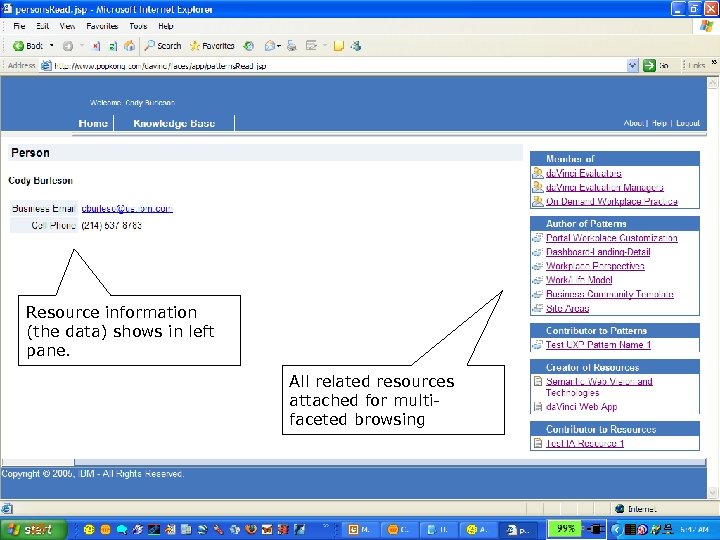Viewport: 720px width, 540px height.
Task: Open the Business Community Template link
Action: pyautogui.click(x=610, y=294)
